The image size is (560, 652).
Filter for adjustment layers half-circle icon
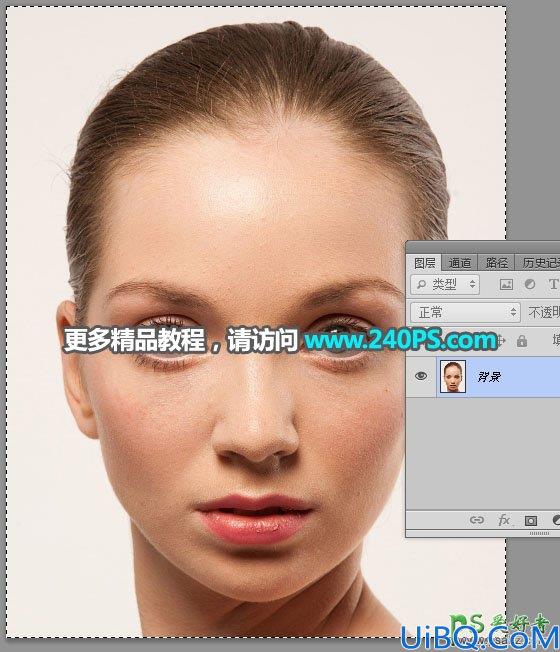pyautogui.click(x=530, y=284)
